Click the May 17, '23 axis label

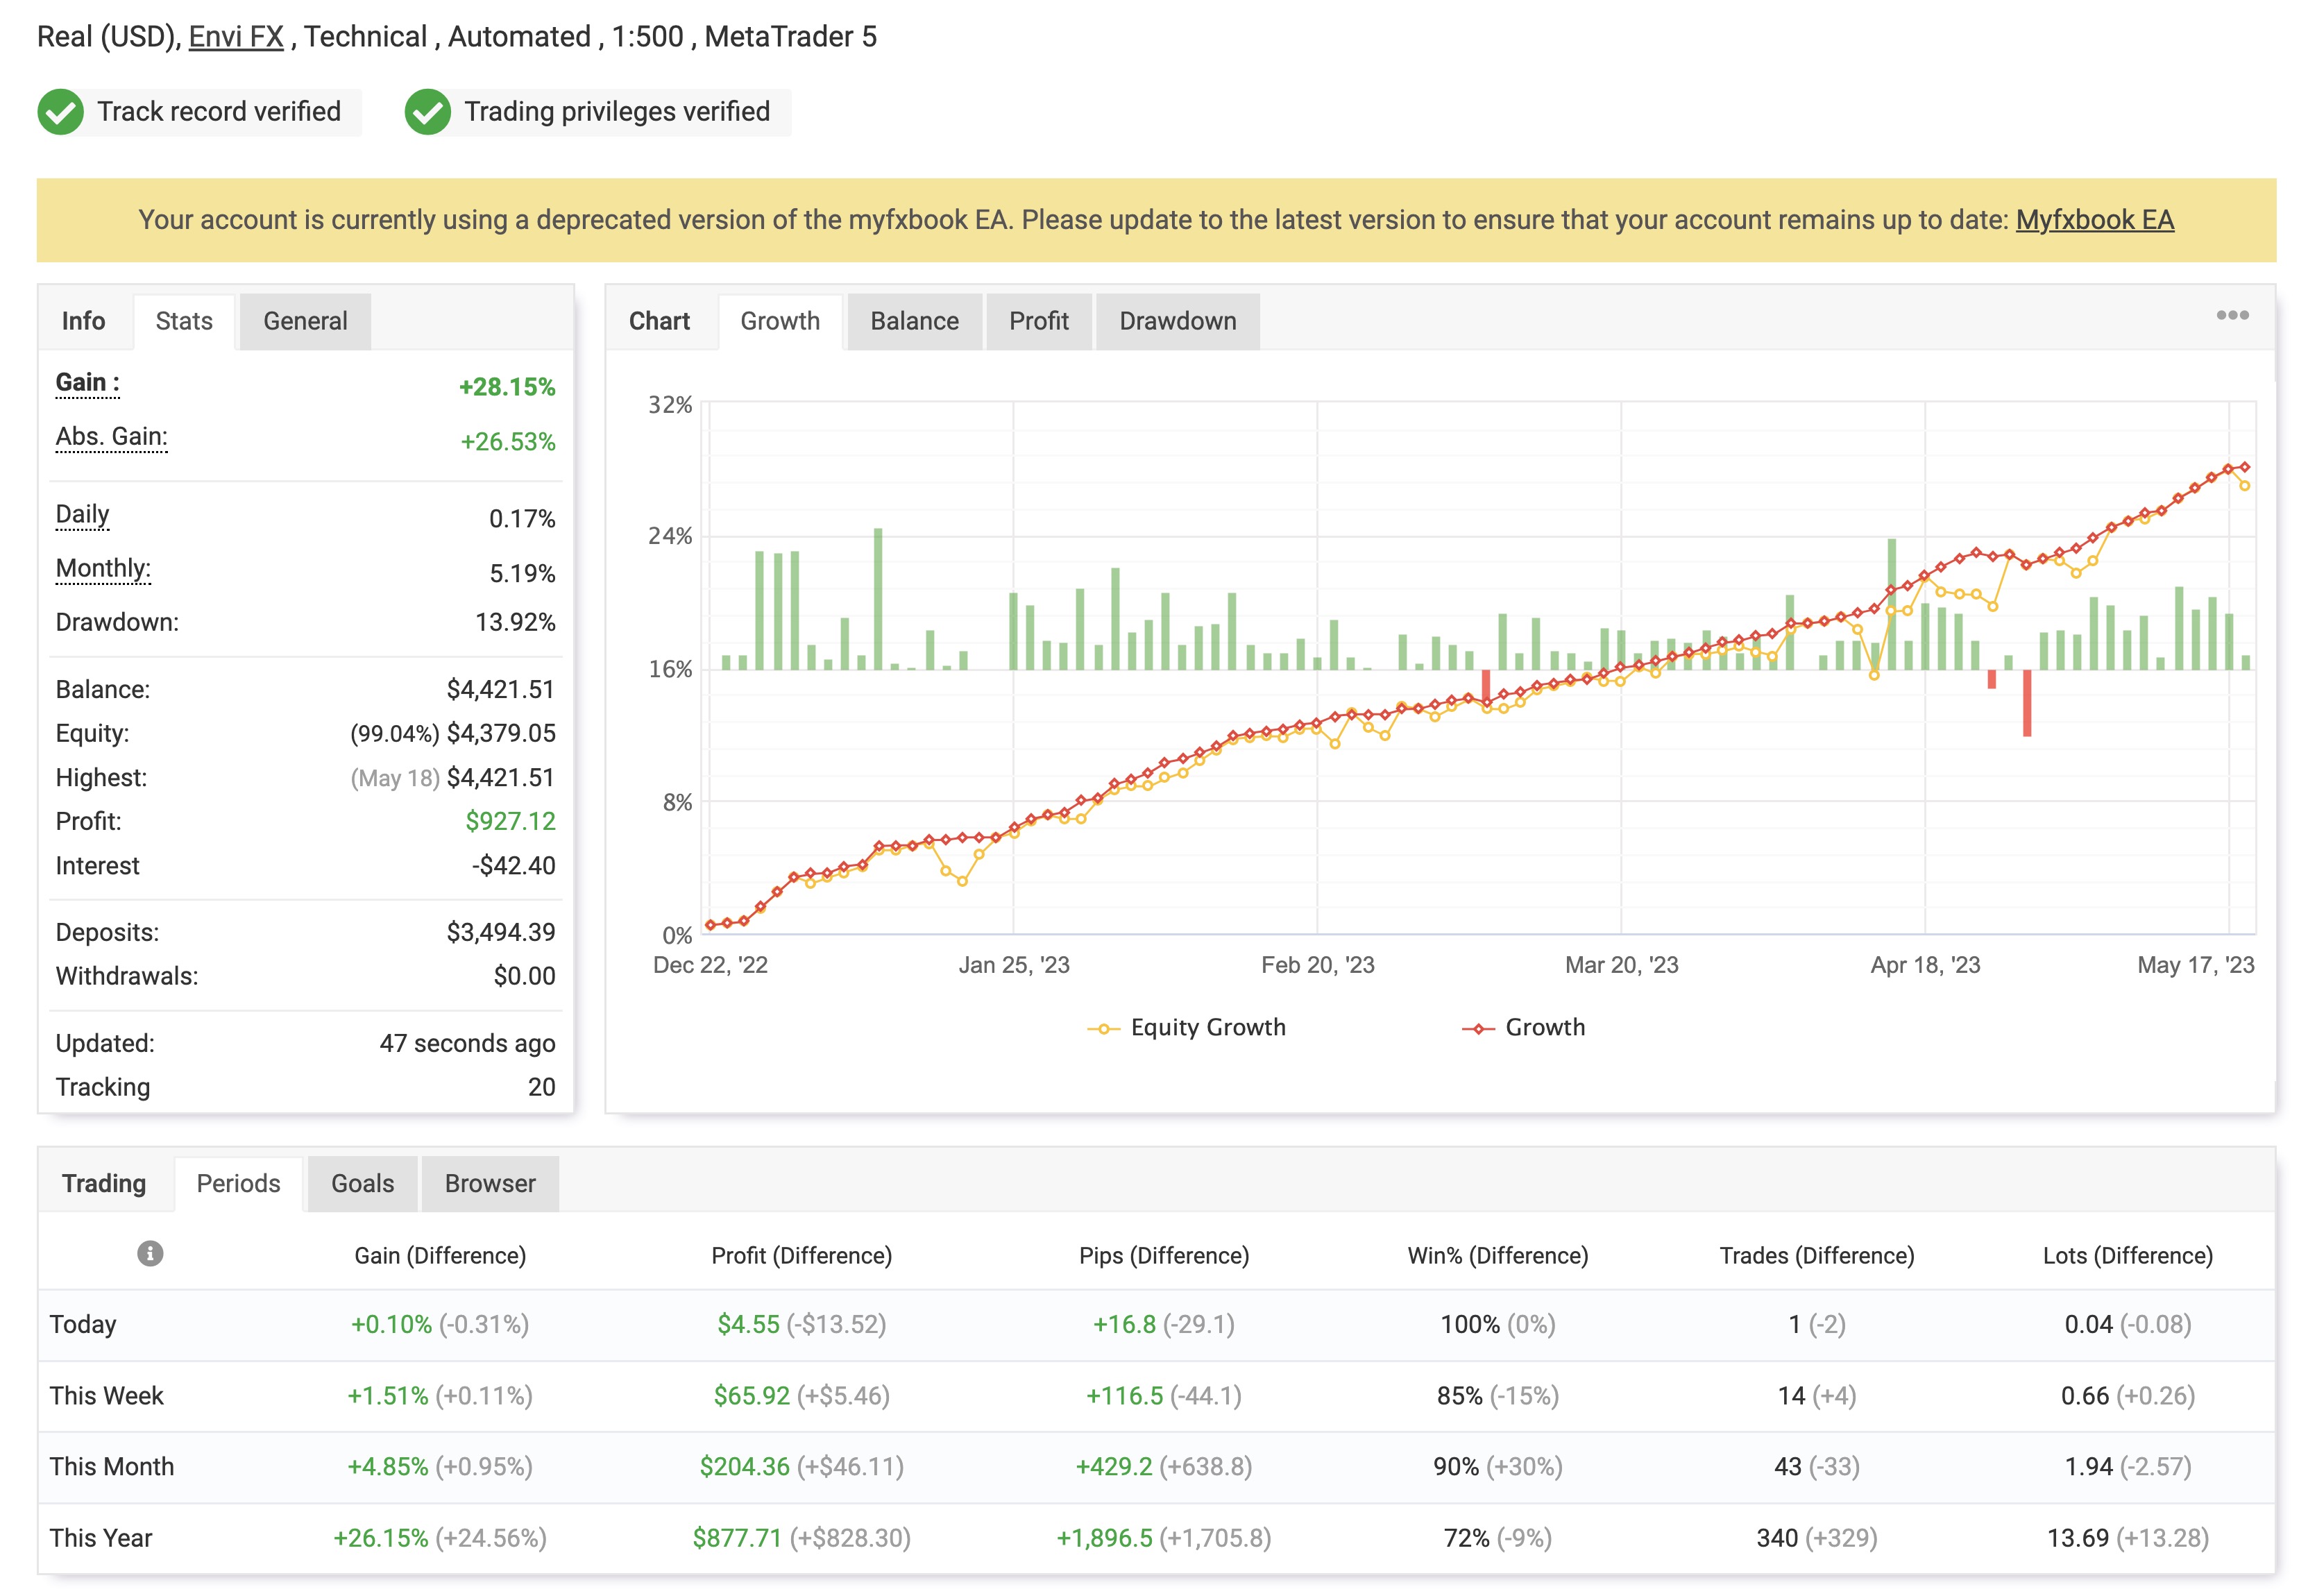[2195, 965]
